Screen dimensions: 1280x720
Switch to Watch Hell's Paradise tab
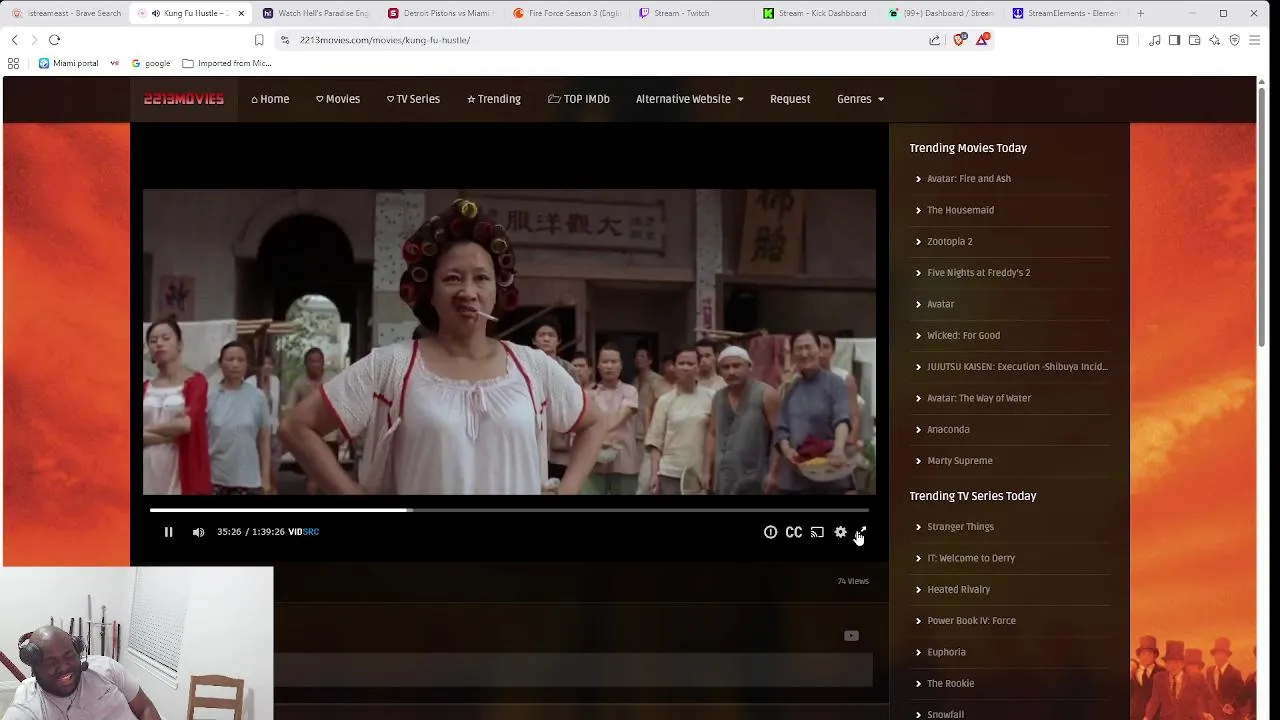(316, 13)
